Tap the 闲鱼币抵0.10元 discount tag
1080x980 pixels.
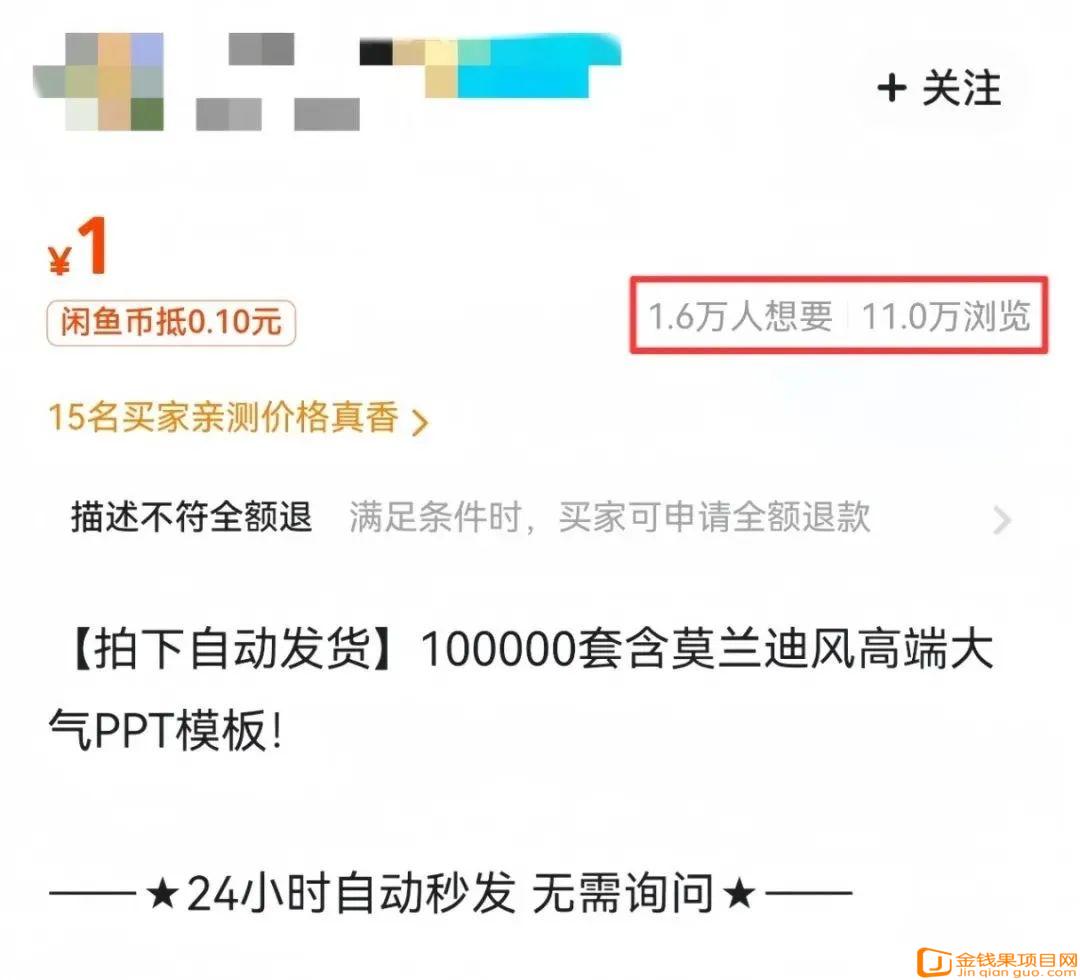point(171,322)
